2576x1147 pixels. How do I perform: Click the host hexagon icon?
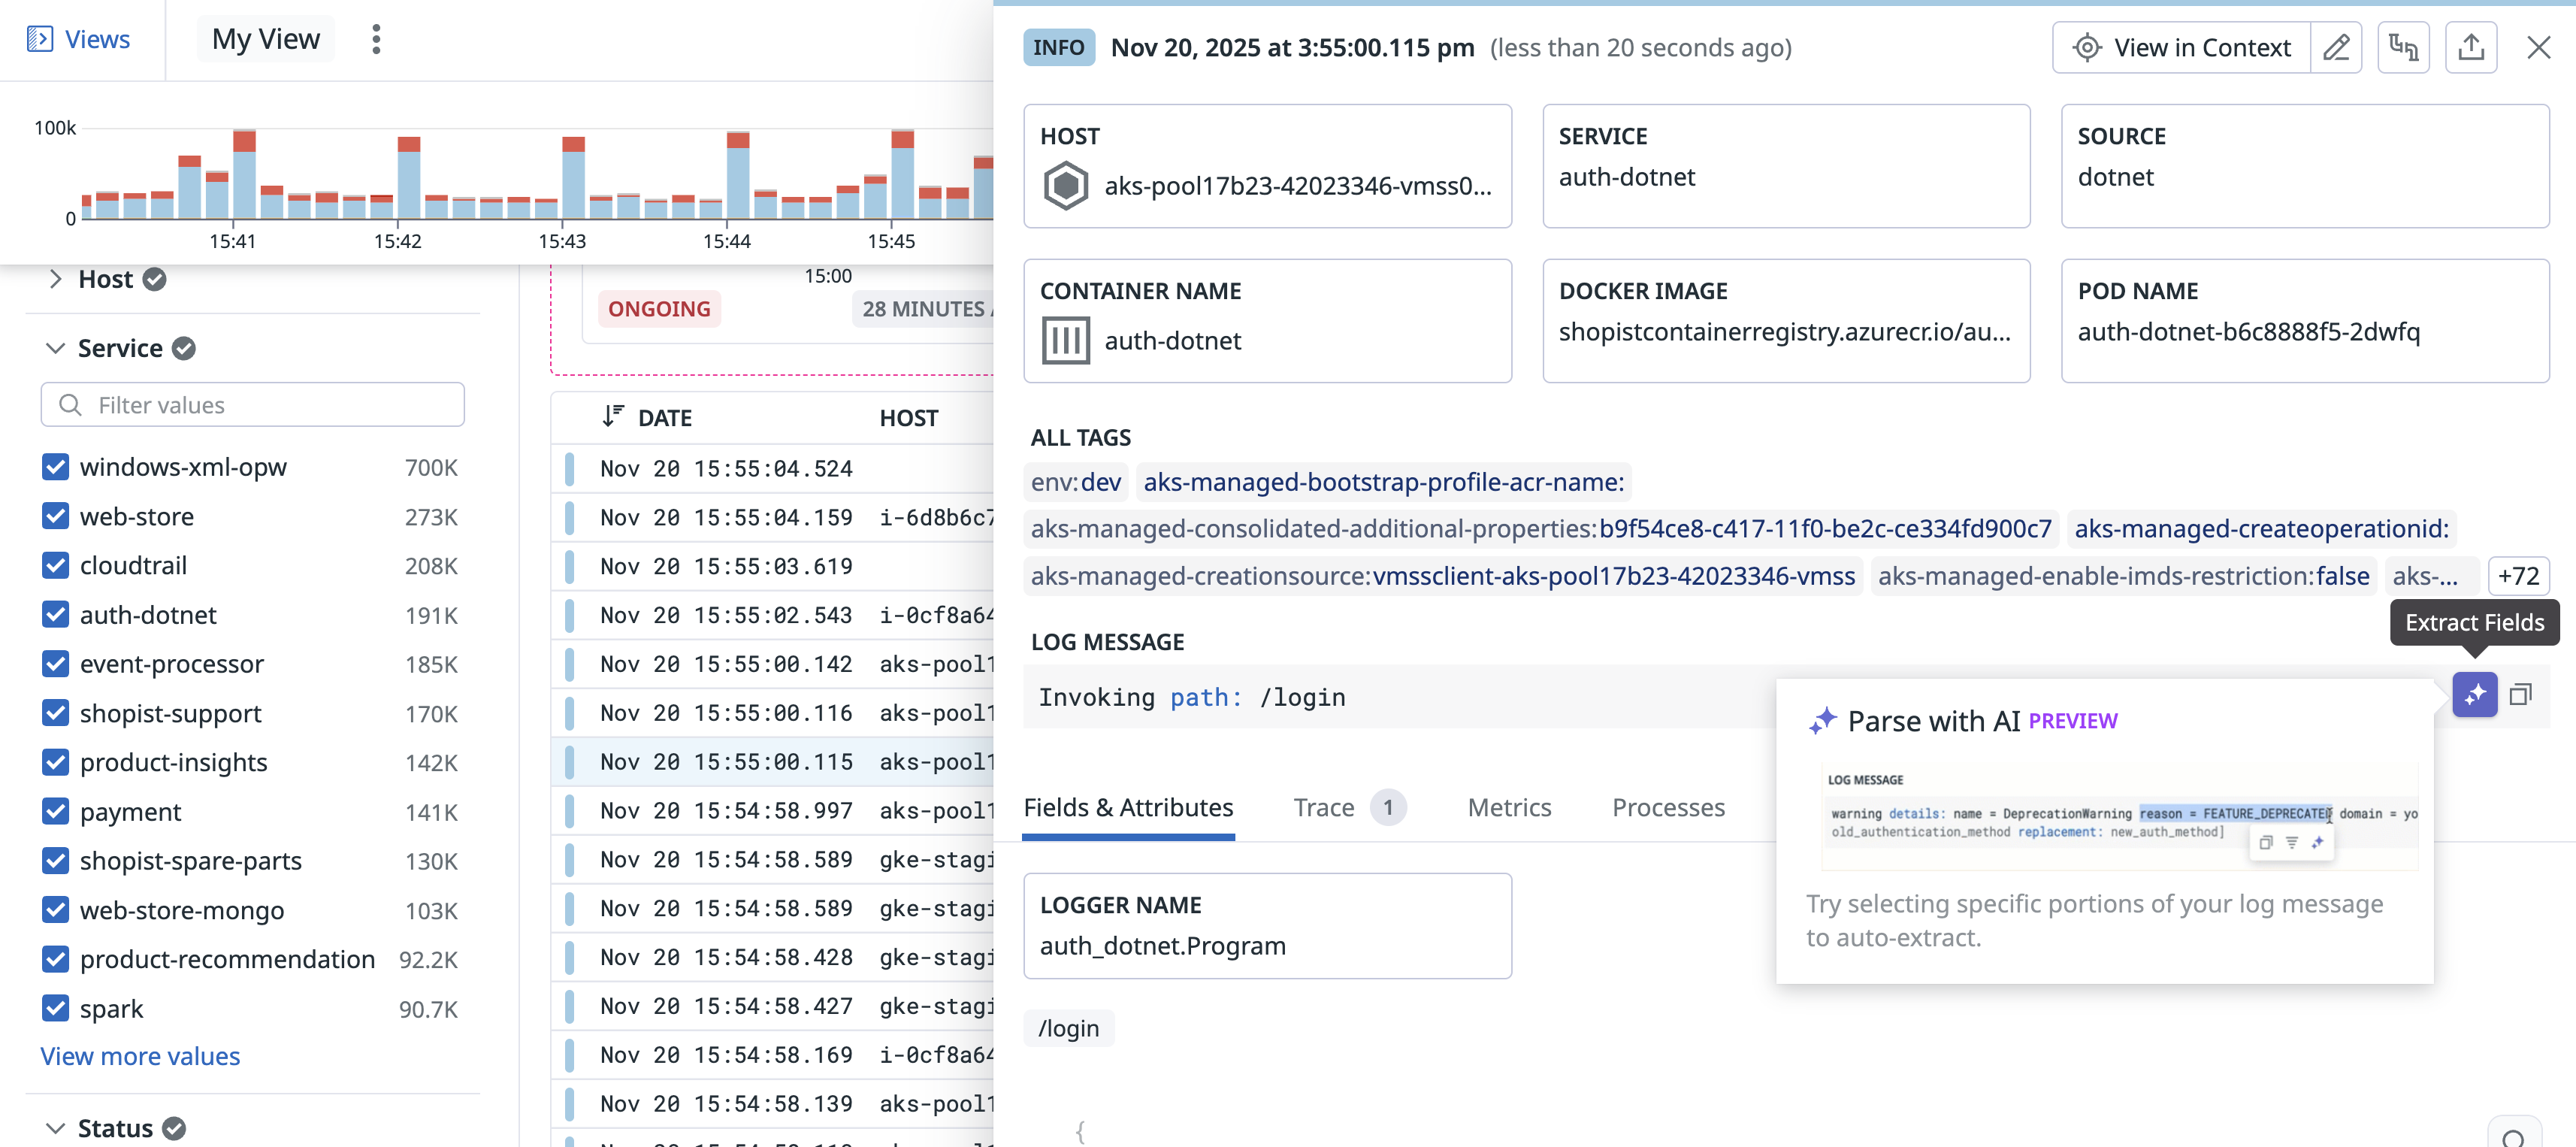[1065, 186]
